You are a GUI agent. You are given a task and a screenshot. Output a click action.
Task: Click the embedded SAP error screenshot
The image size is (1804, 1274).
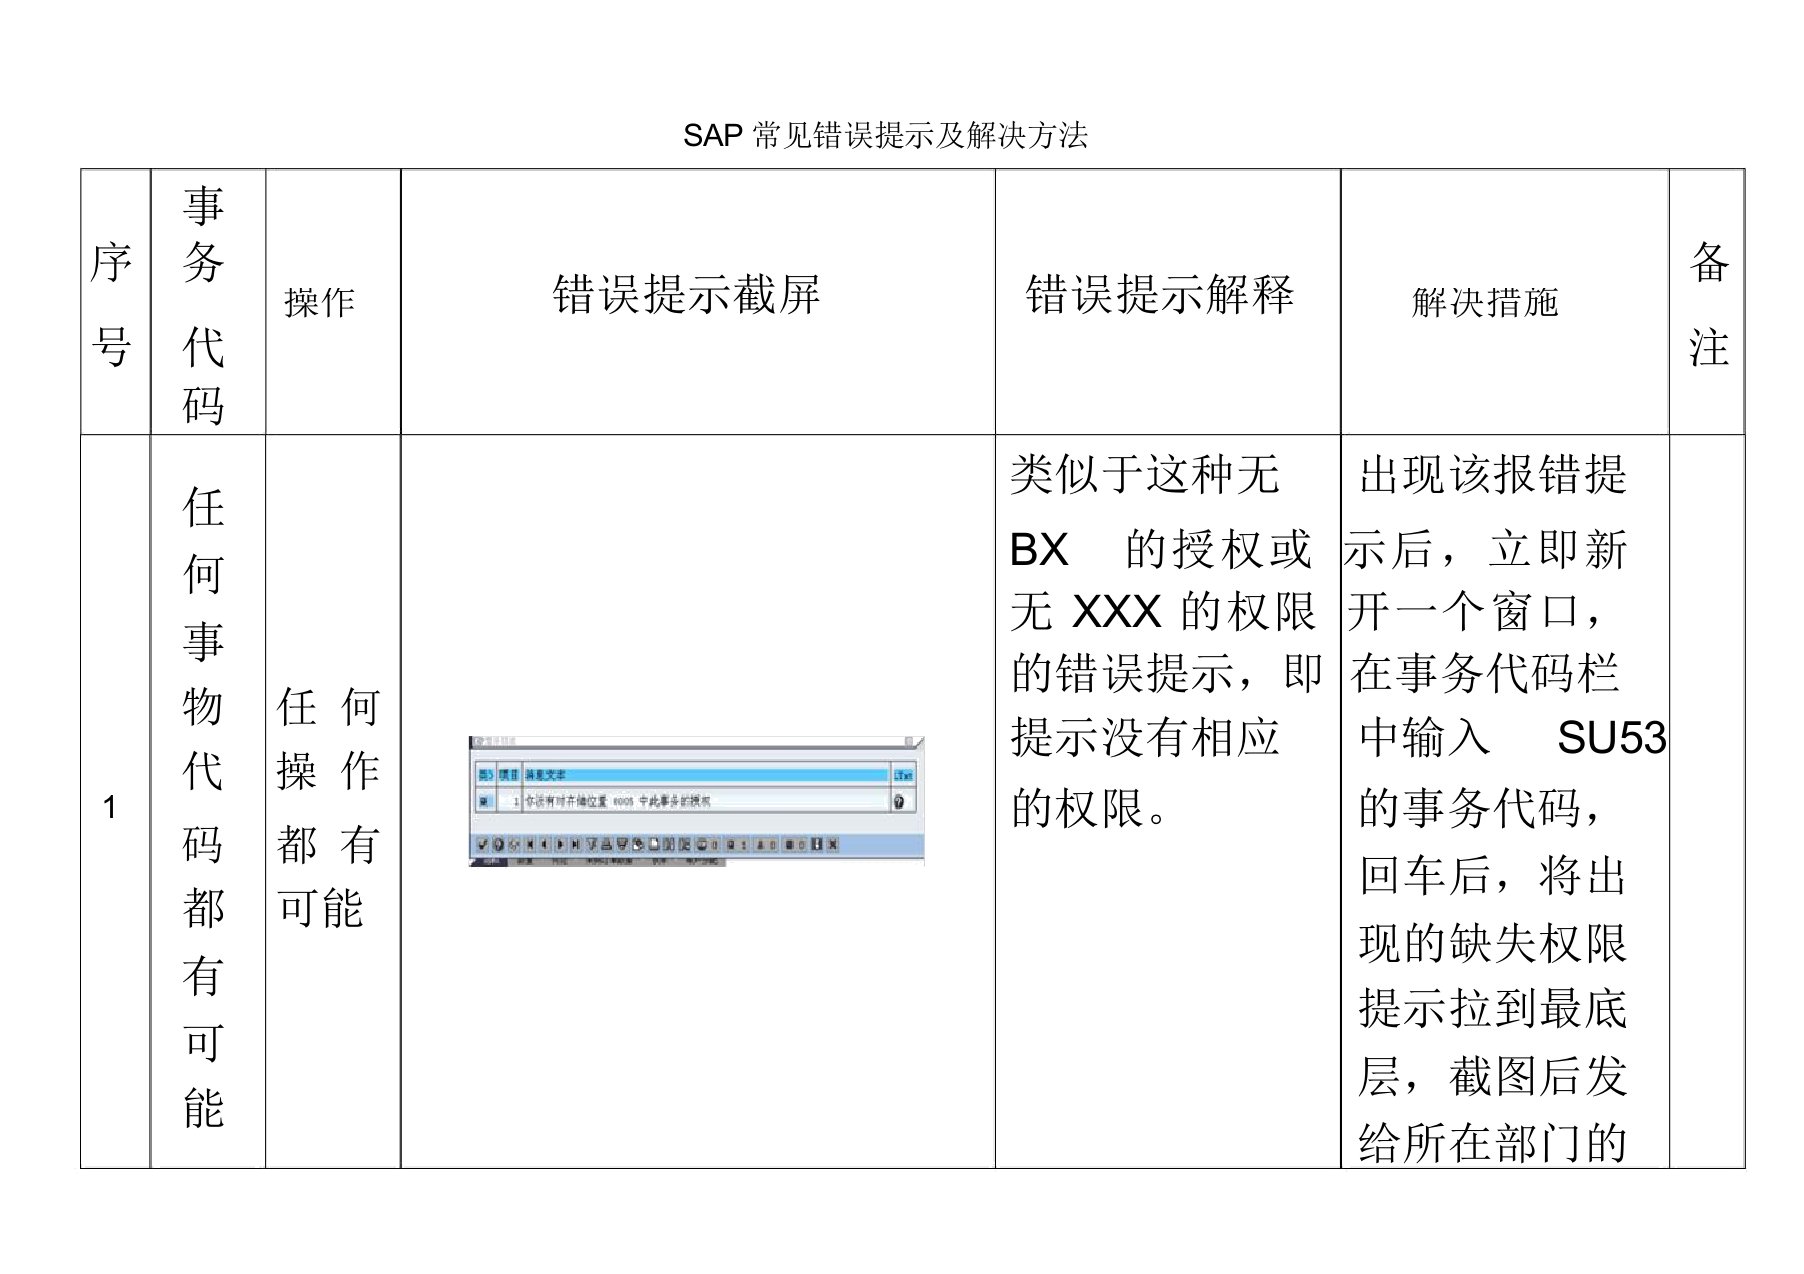[697, 801]
